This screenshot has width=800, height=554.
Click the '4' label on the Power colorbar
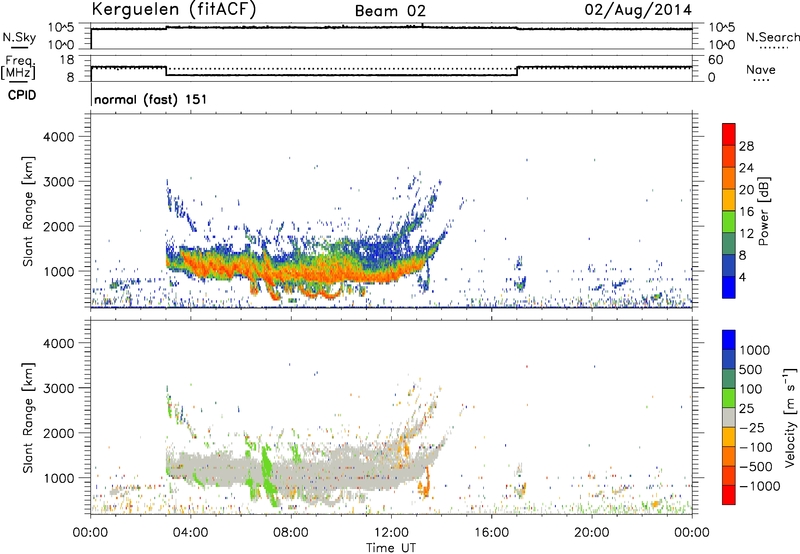click(x=743, y=277)
